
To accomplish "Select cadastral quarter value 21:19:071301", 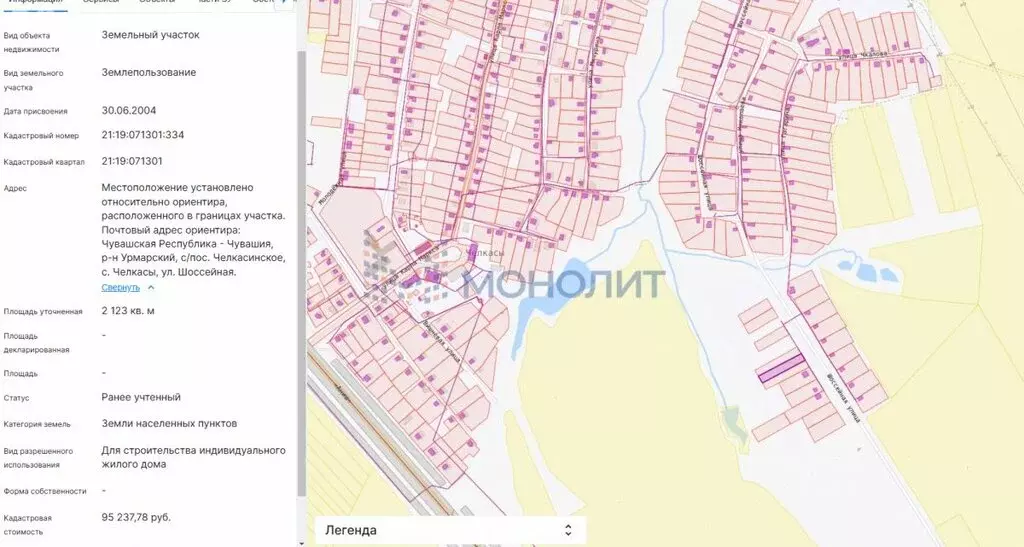I will coord(132,161).
